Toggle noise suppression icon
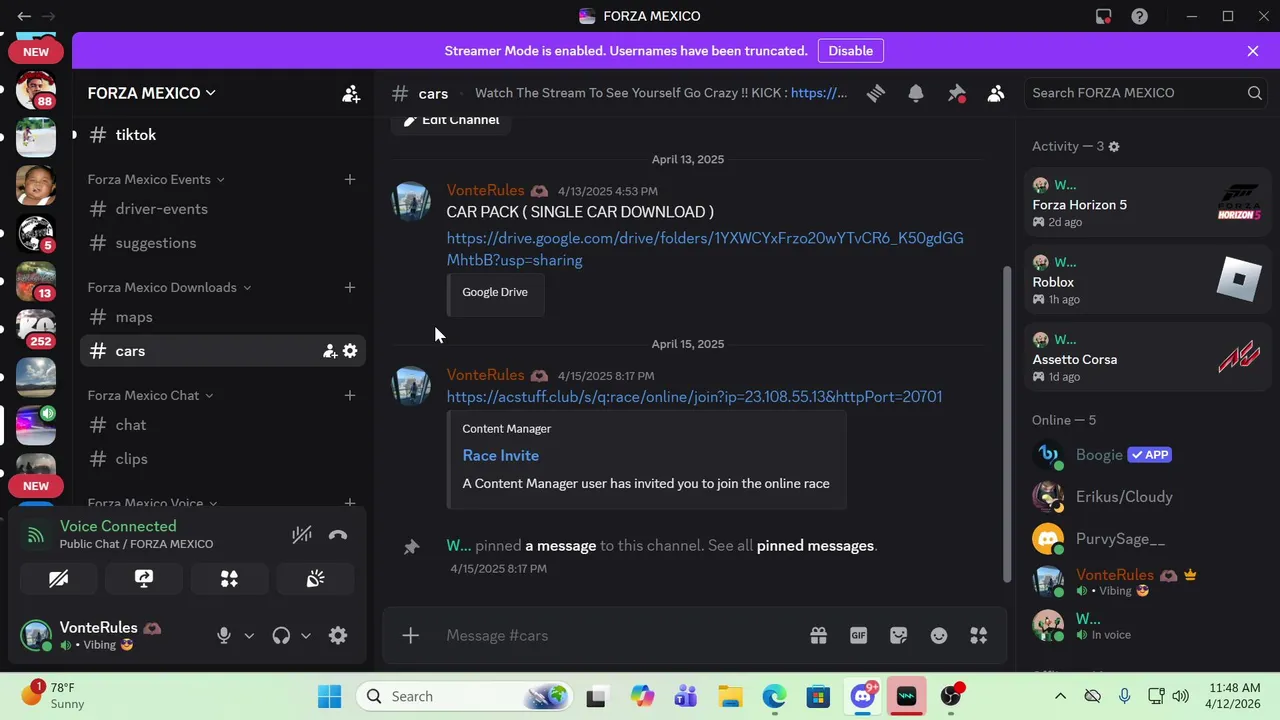 (x=302, y=535)
